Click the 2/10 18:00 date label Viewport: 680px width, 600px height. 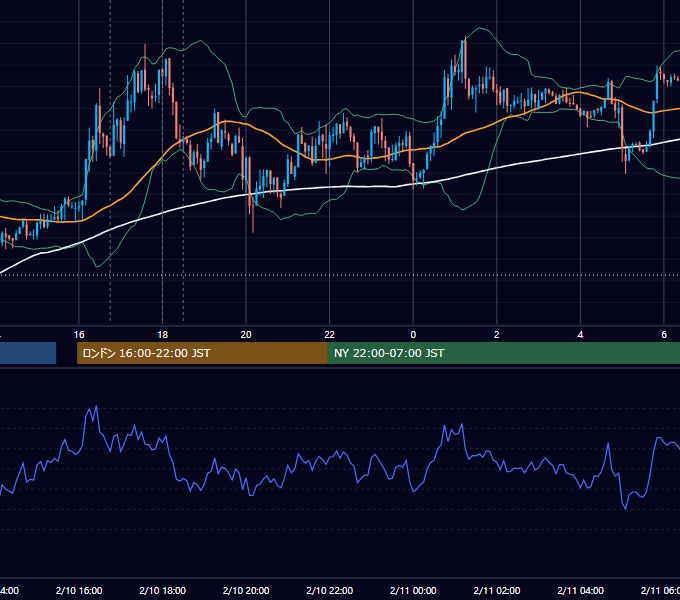(x=163, y=590)
